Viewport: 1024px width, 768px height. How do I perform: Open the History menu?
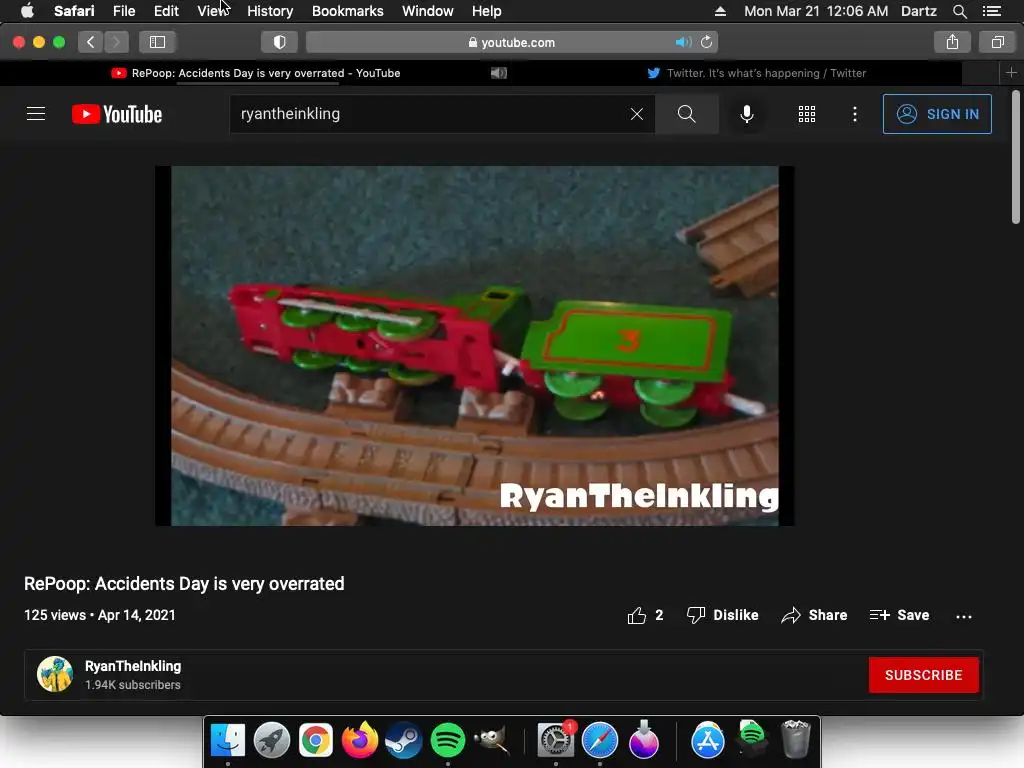[270, 11]
